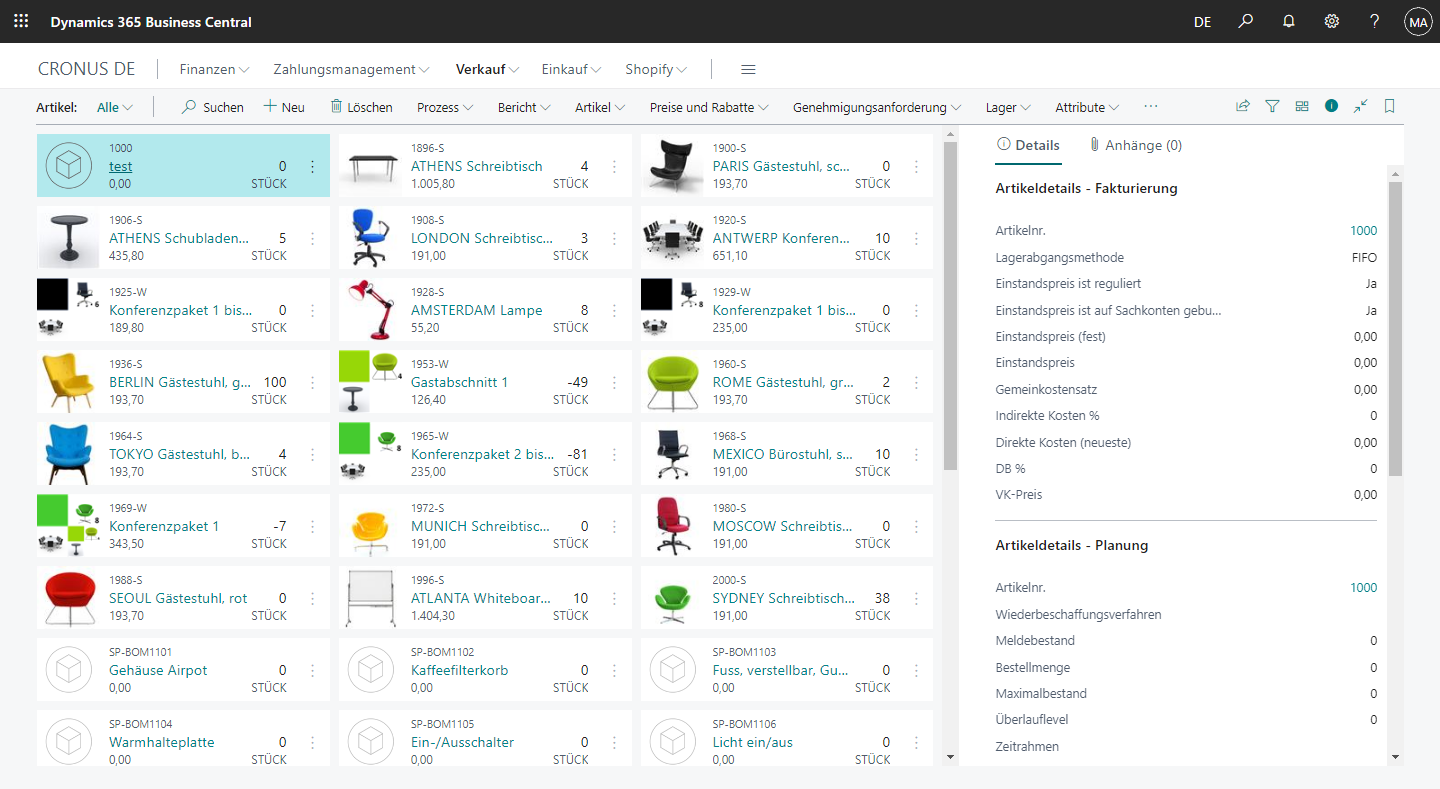Open the options menu for Warmhalteplatte
The image size is (1440, 789).
(x=312, y=743)
